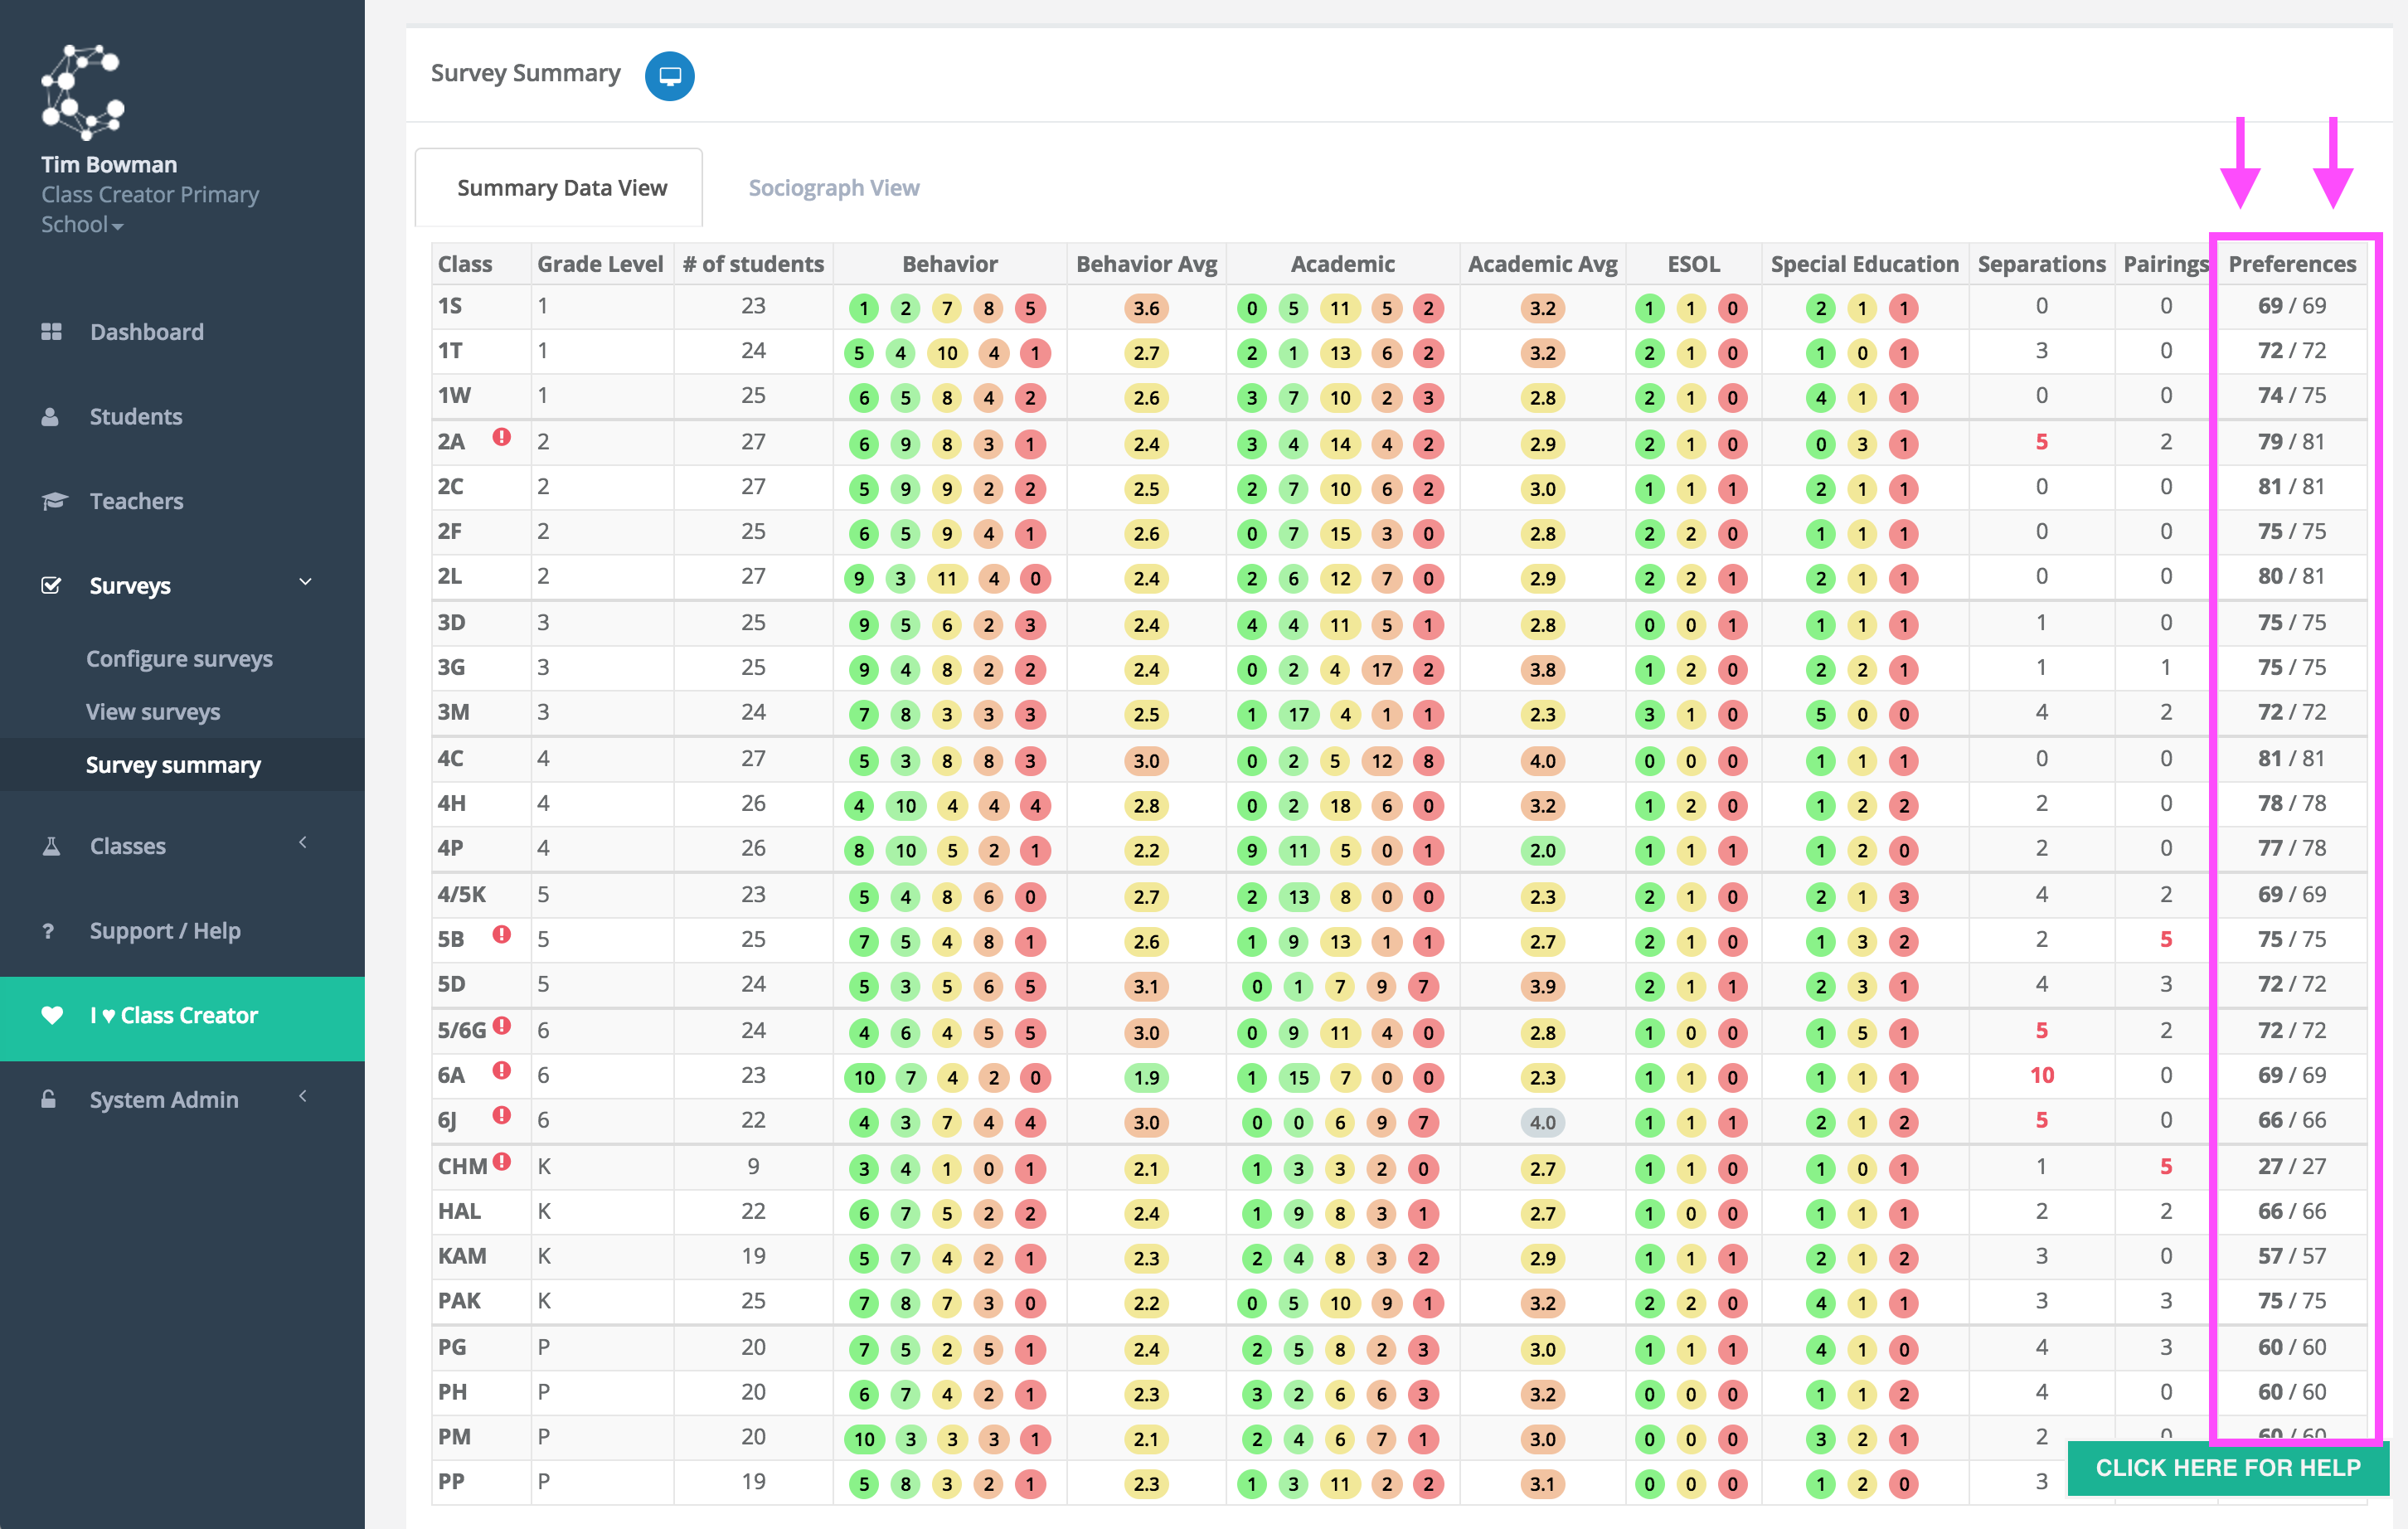
Task: Click the red alert icon next to 2A
Action: [502, 438]
